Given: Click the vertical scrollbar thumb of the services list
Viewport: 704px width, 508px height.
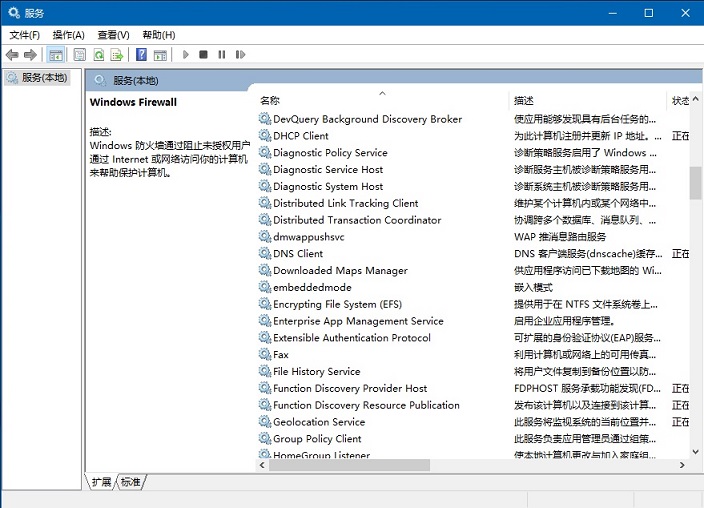Looking at the screenshot, I should click(695, 182).
